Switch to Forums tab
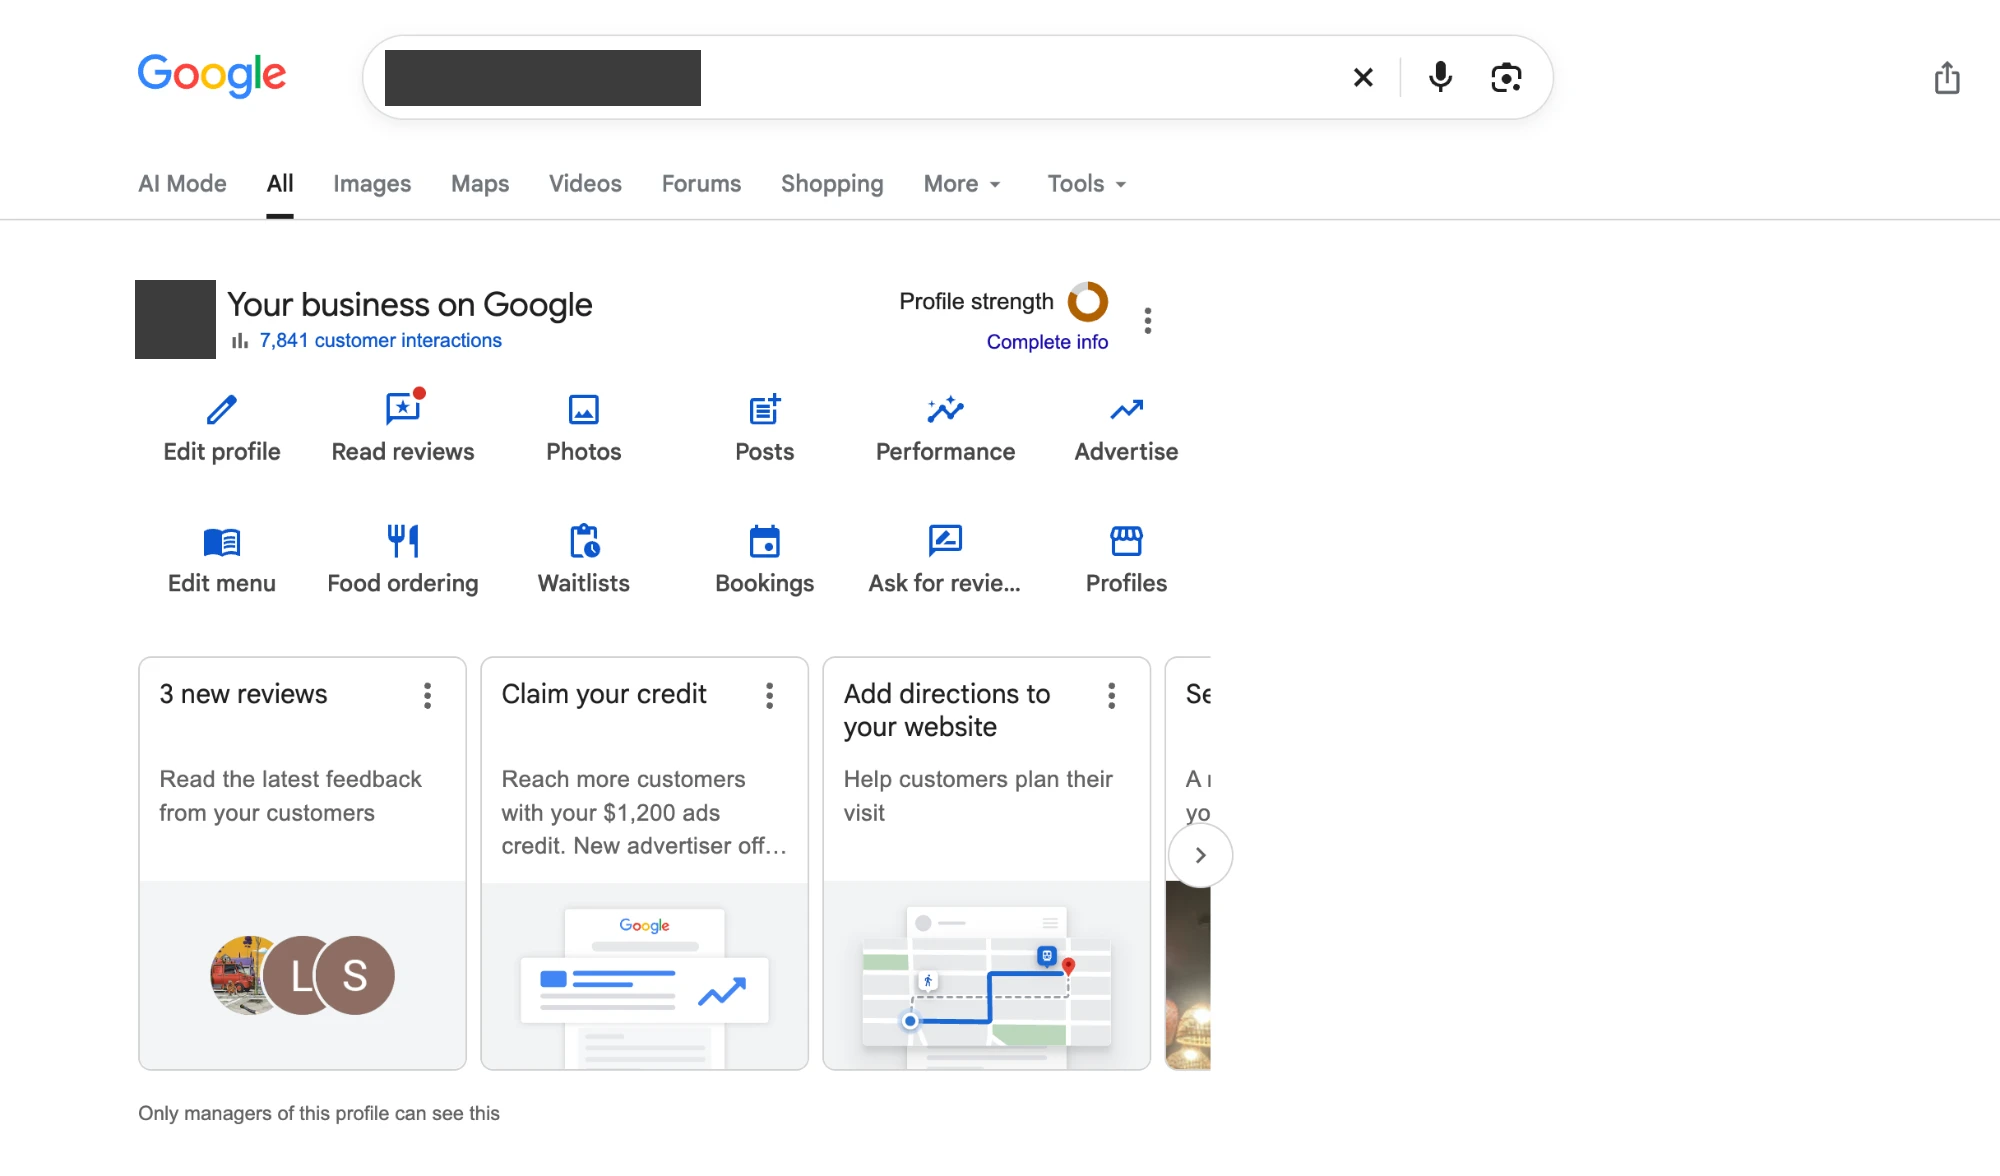This screenshot has width=2000, height=1176. click(701, 184)
